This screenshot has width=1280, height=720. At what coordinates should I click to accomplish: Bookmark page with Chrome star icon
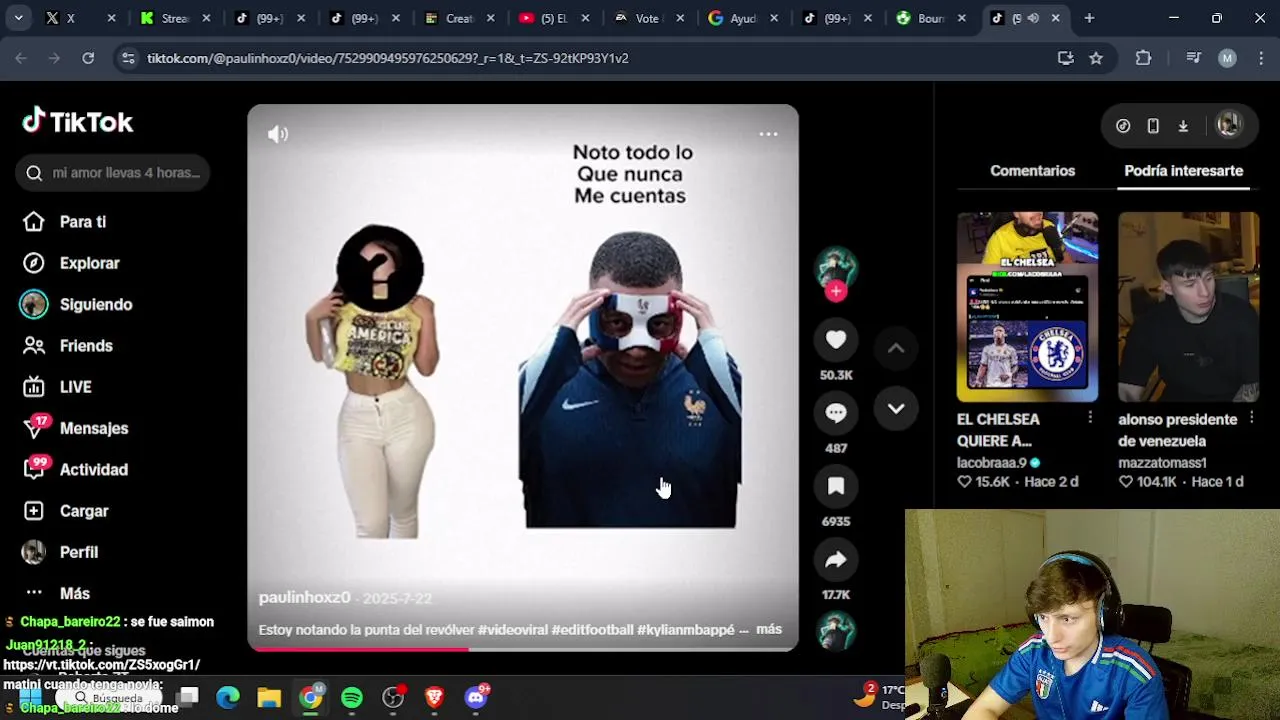(x=1096, y=58)
